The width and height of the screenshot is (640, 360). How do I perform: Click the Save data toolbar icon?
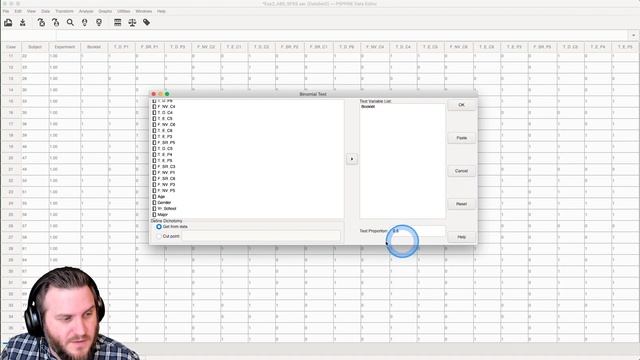tap(23, 22)
